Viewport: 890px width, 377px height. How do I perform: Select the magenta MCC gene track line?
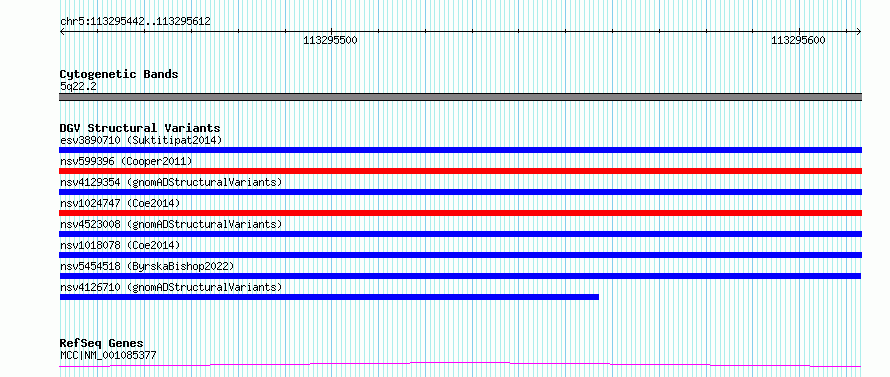(x=460, y=365)
